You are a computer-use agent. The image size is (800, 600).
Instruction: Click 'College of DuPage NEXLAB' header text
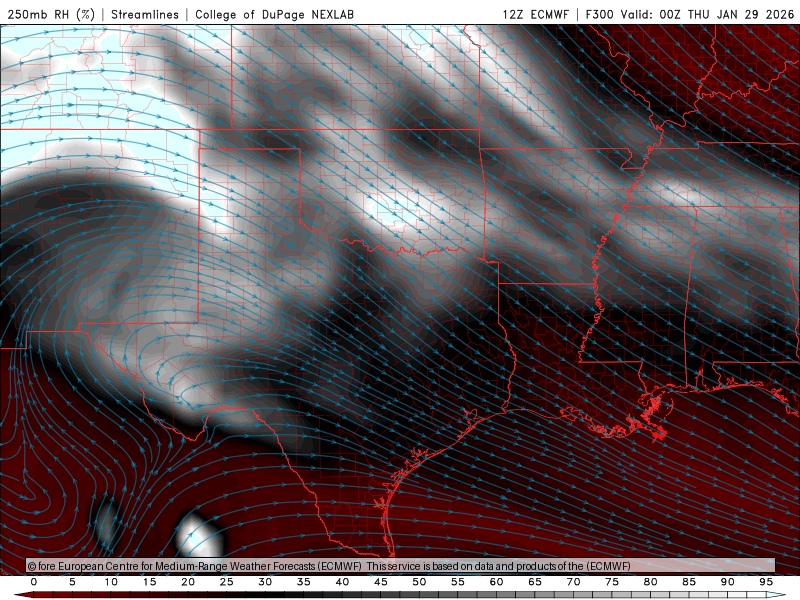pyautogui.click(x=274, y=14)
